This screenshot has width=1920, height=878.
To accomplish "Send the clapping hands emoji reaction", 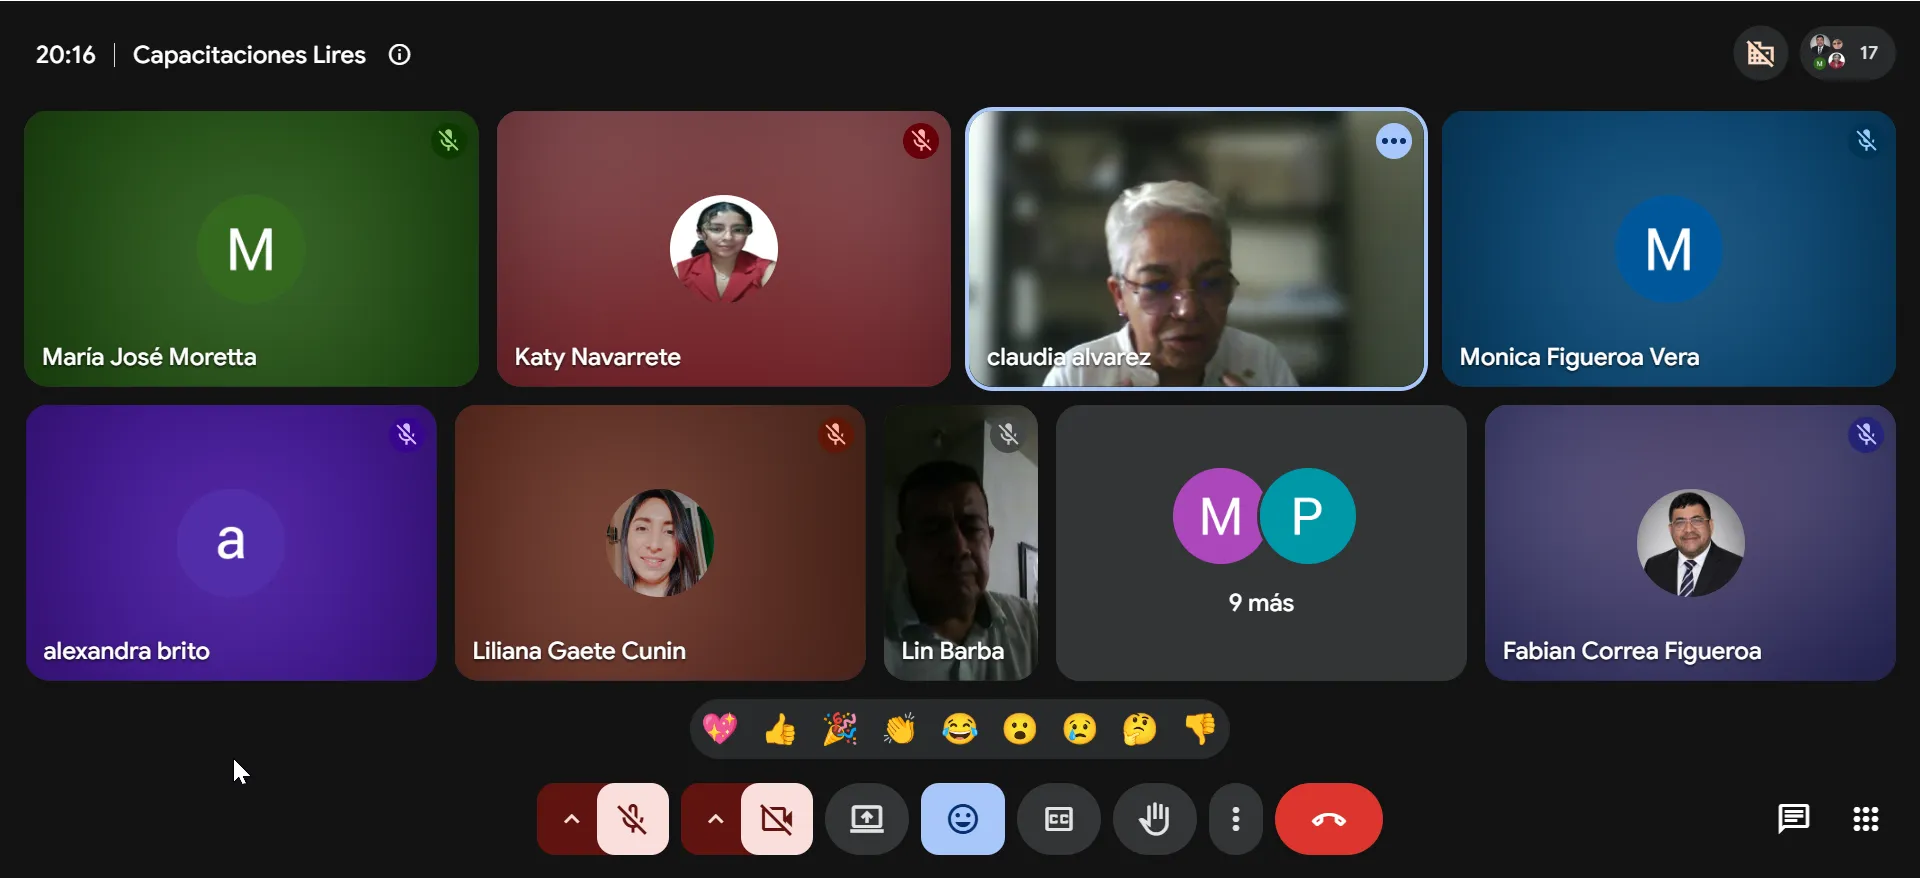I will coord(900,729).
